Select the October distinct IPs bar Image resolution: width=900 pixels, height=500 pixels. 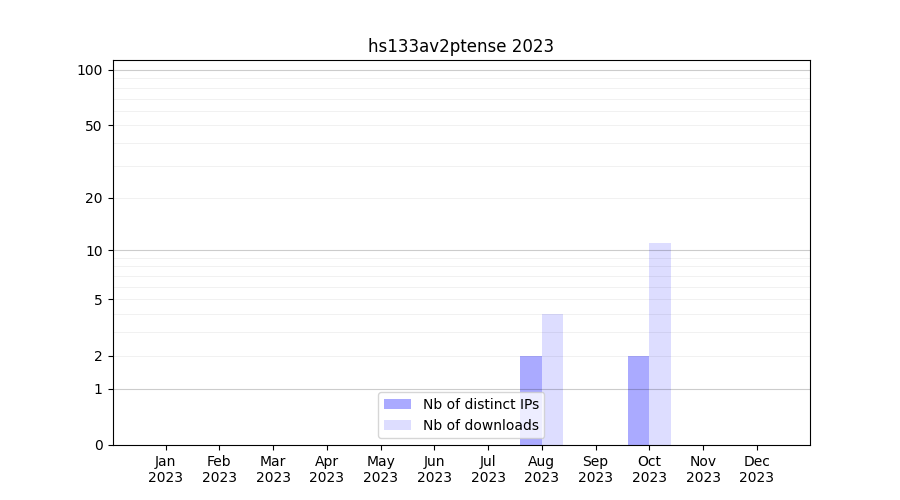point(638,400)
